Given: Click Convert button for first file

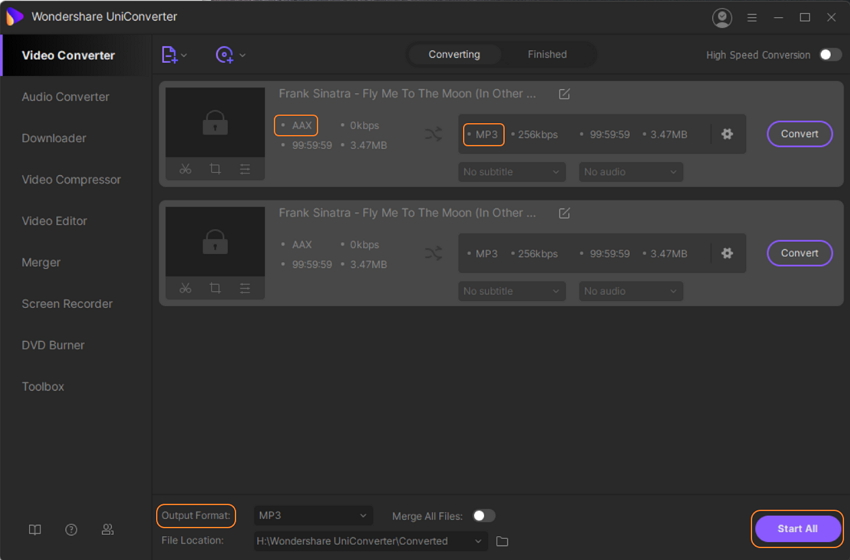Looking at the screenshot, I should tap(800, 134).
